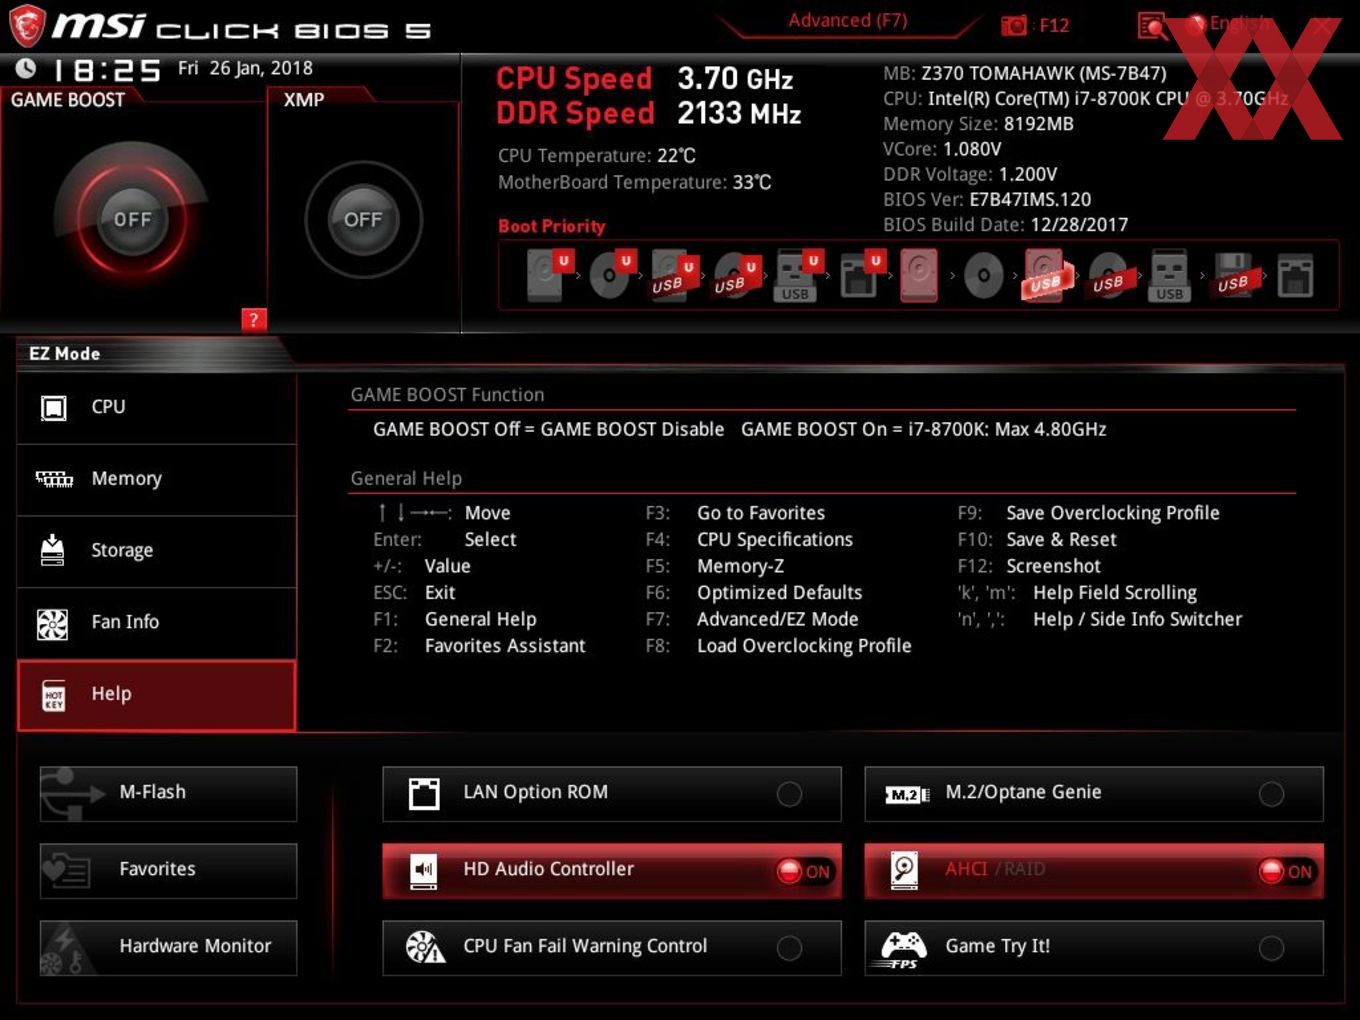Viewport: 1360px width, 1020px height.
Task: Click the BIOS Ver E7B47IMS.120 text
Action: click(x=987, y=199)
